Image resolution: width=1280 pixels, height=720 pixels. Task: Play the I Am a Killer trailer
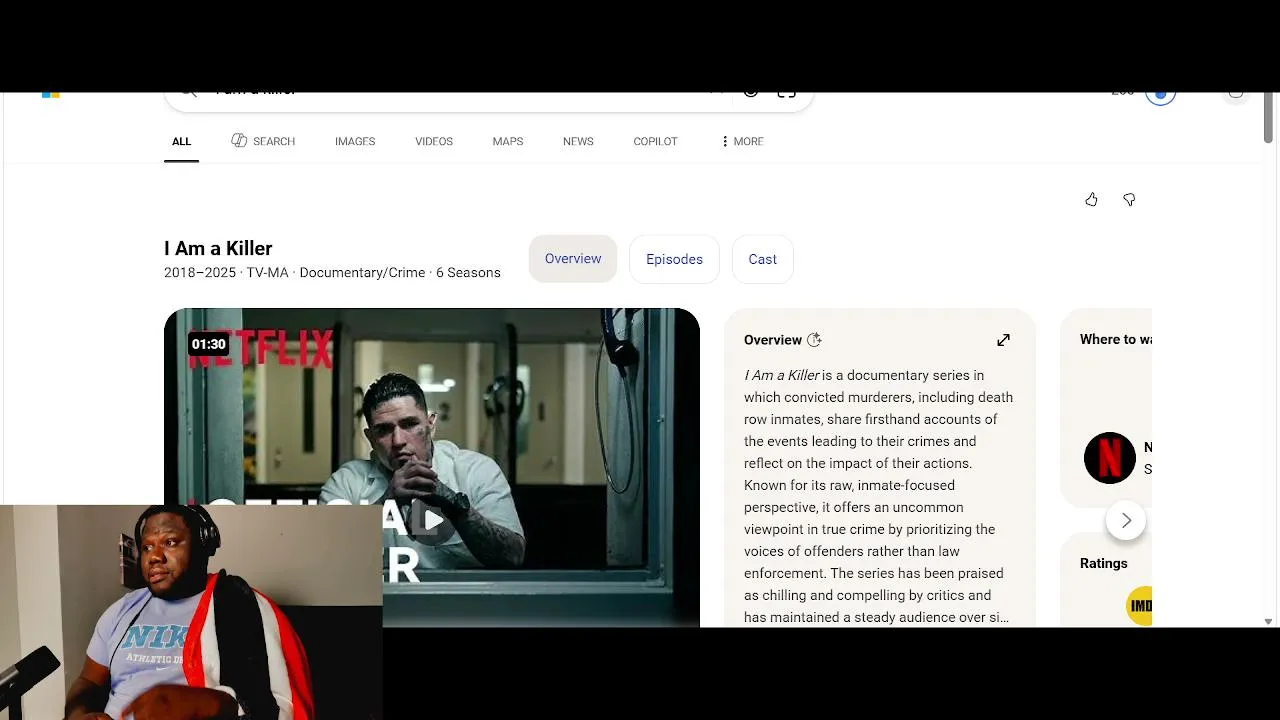[x=433, y=520]
